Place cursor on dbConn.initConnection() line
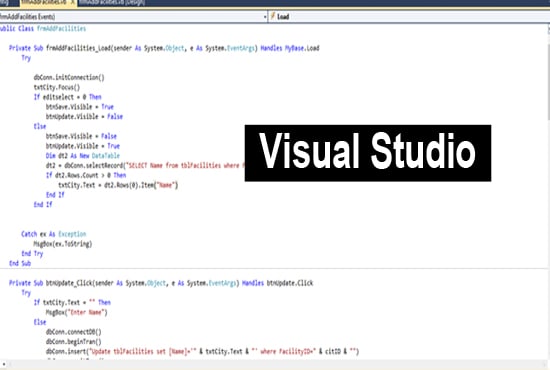The height and width of the screenshot is (370, 550). coord(69,78)
